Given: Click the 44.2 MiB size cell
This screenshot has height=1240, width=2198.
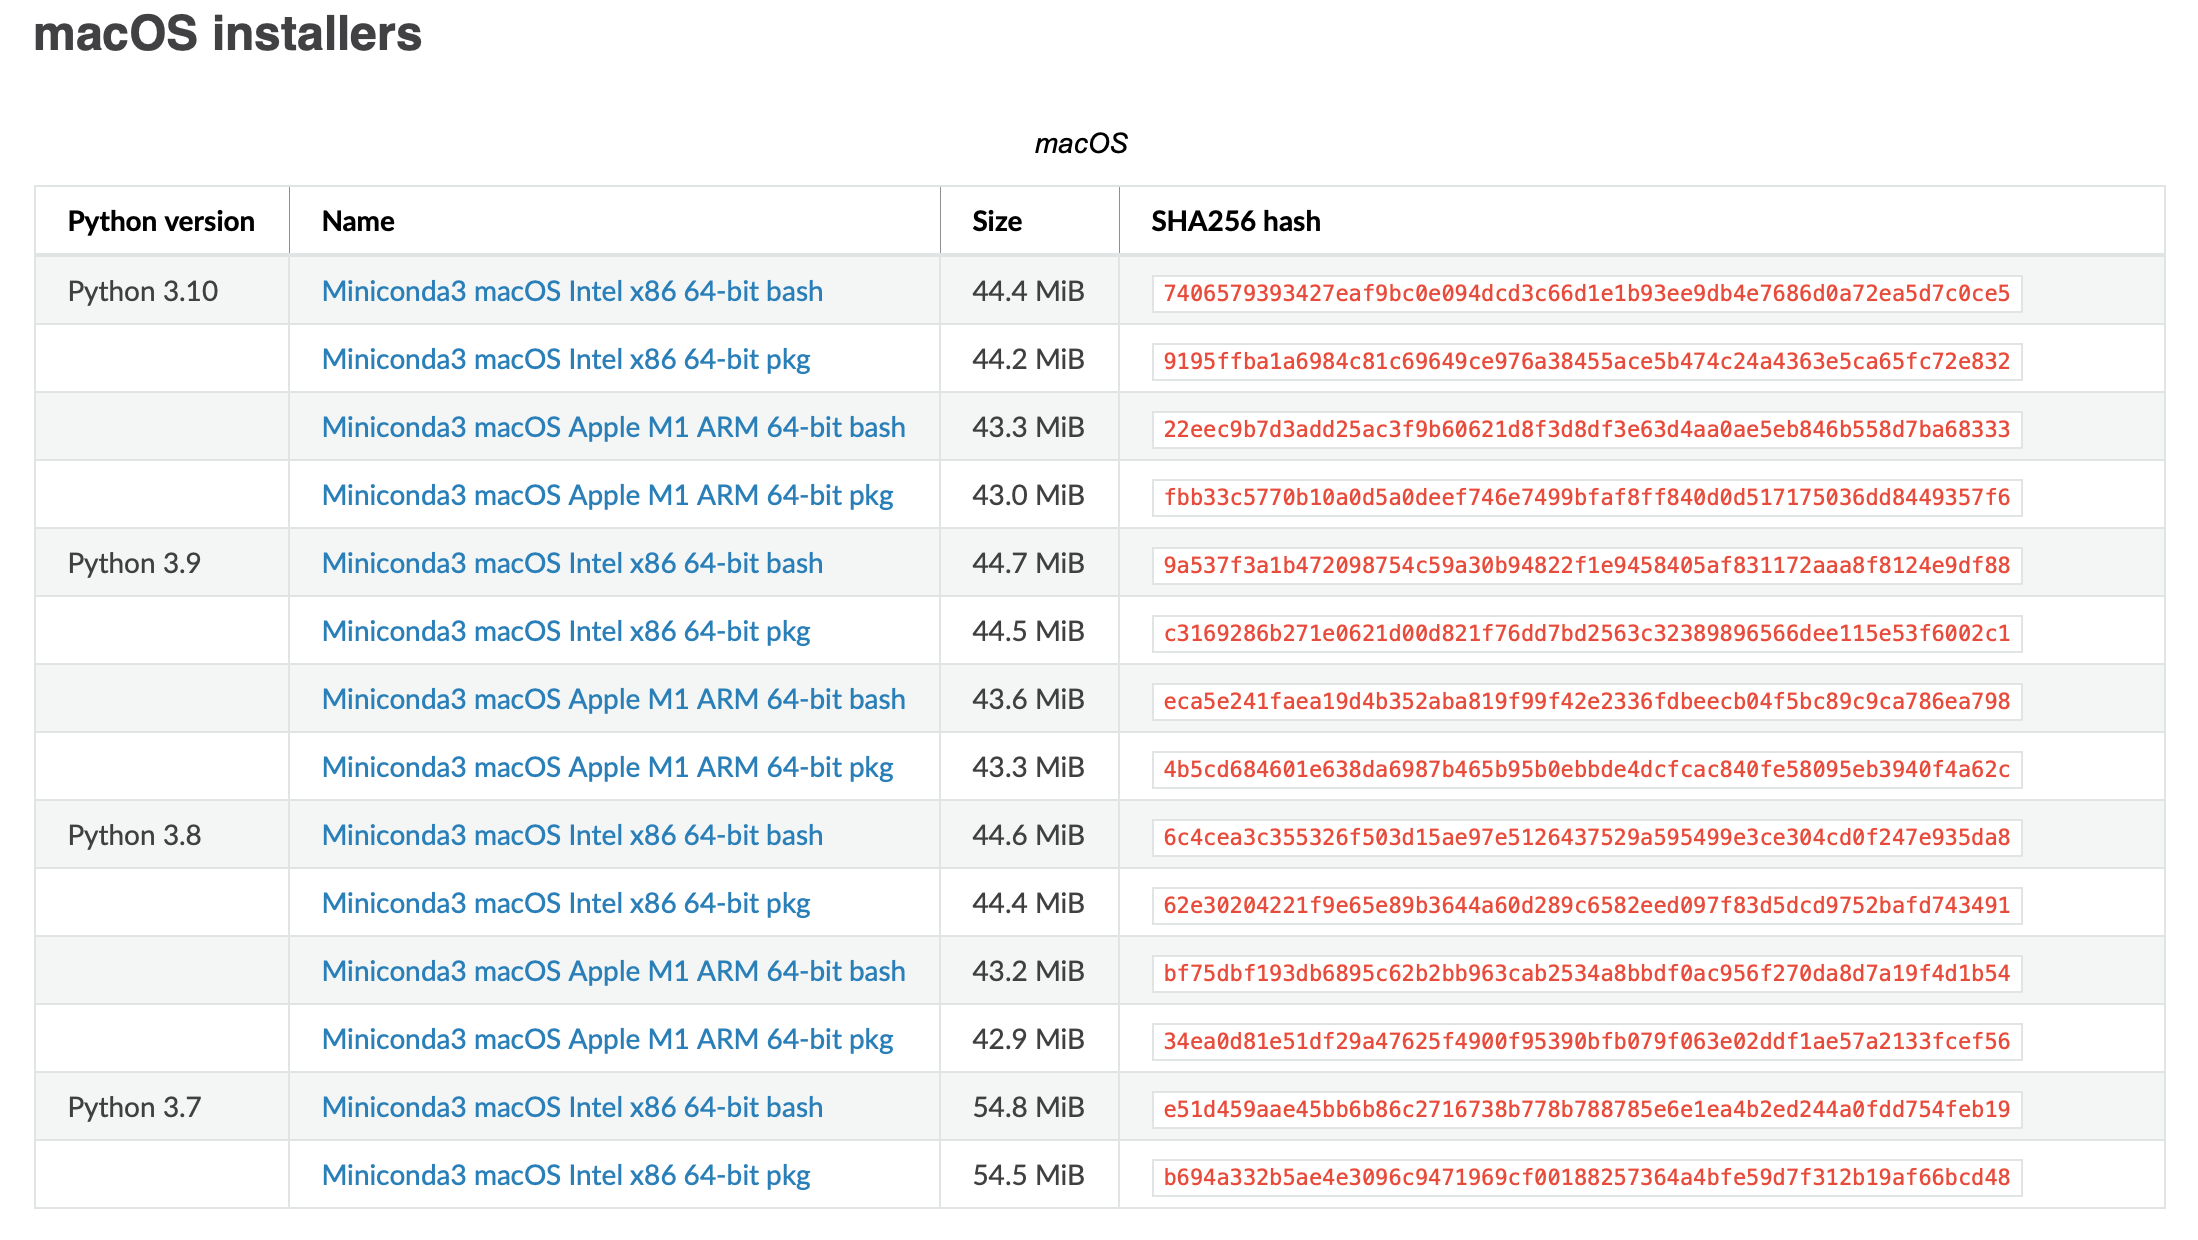Looking at the screenshot, I should click(x=1028, y=359).
